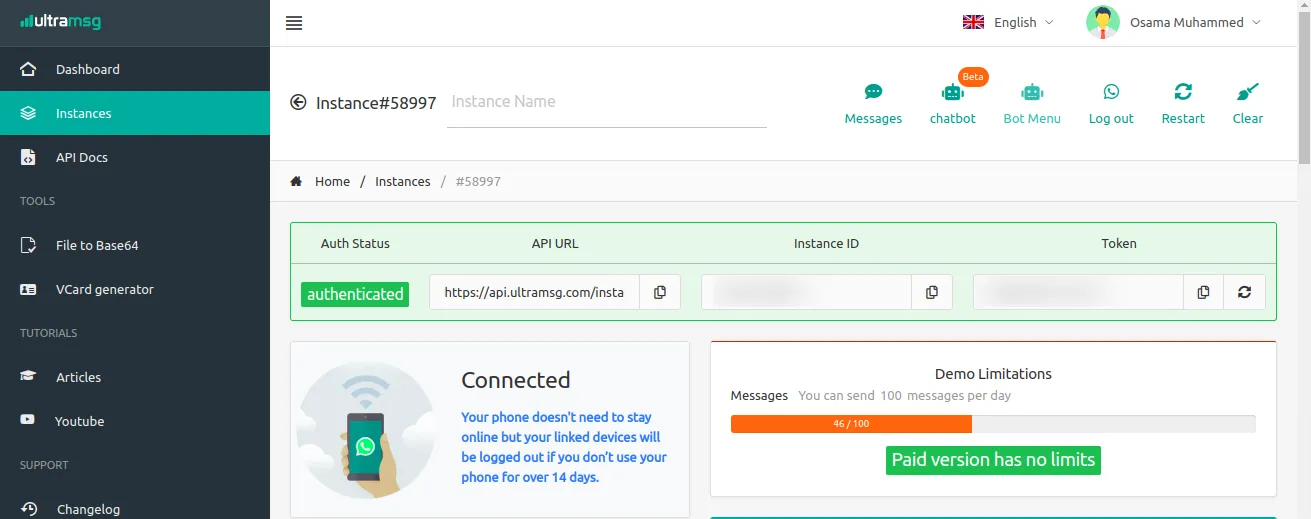
Task: Click the VCard generator card icon
Action: coord(28,289)
